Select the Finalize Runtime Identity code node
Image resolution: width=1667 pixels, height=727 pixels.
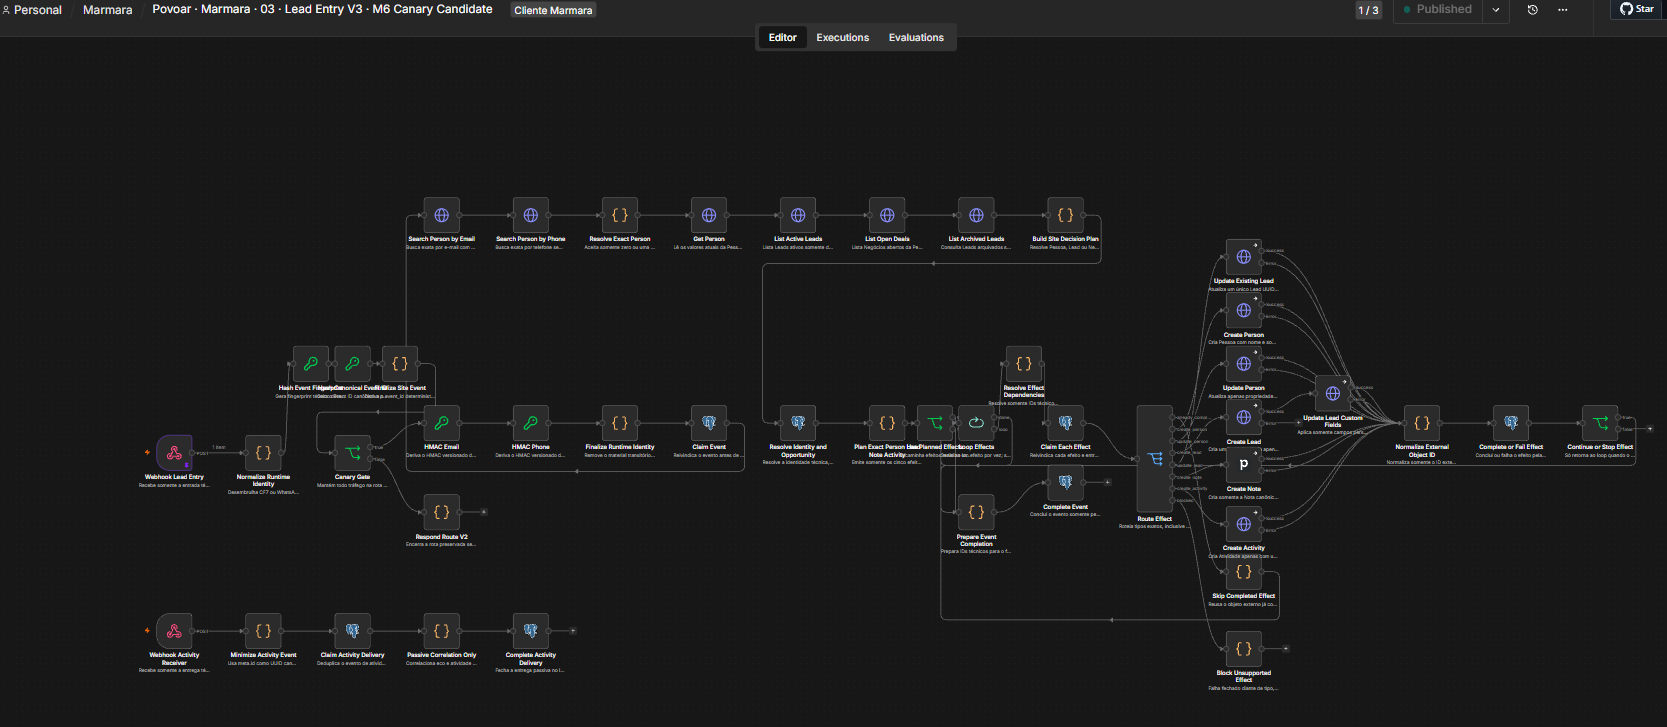point(620,423)
